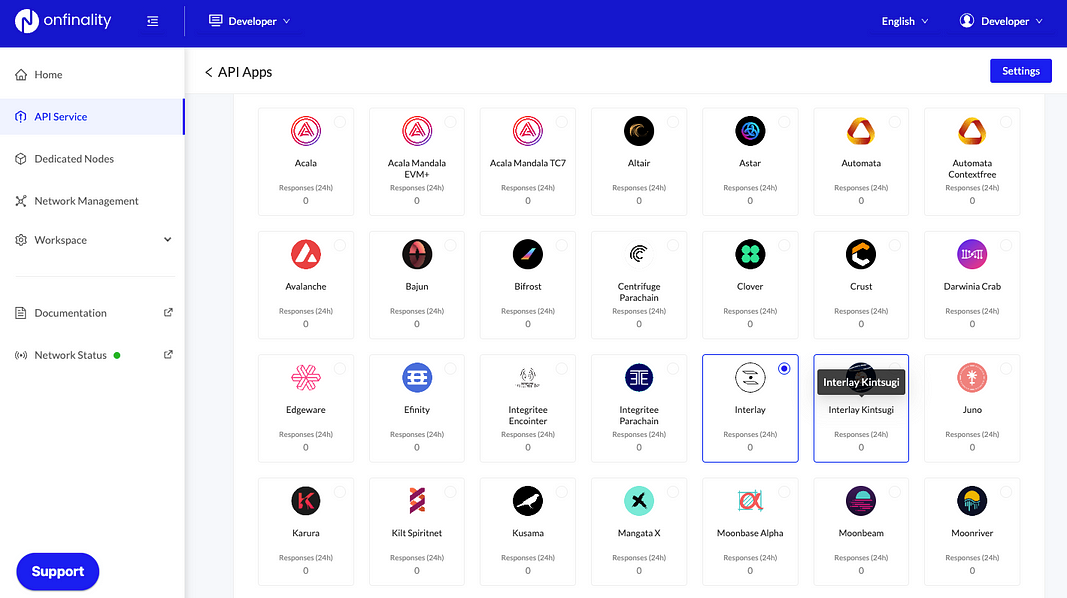This screenshot has width=1067, height=598.
Task: Click the Interlay Kintsugi card
Action: pos(861,408)
